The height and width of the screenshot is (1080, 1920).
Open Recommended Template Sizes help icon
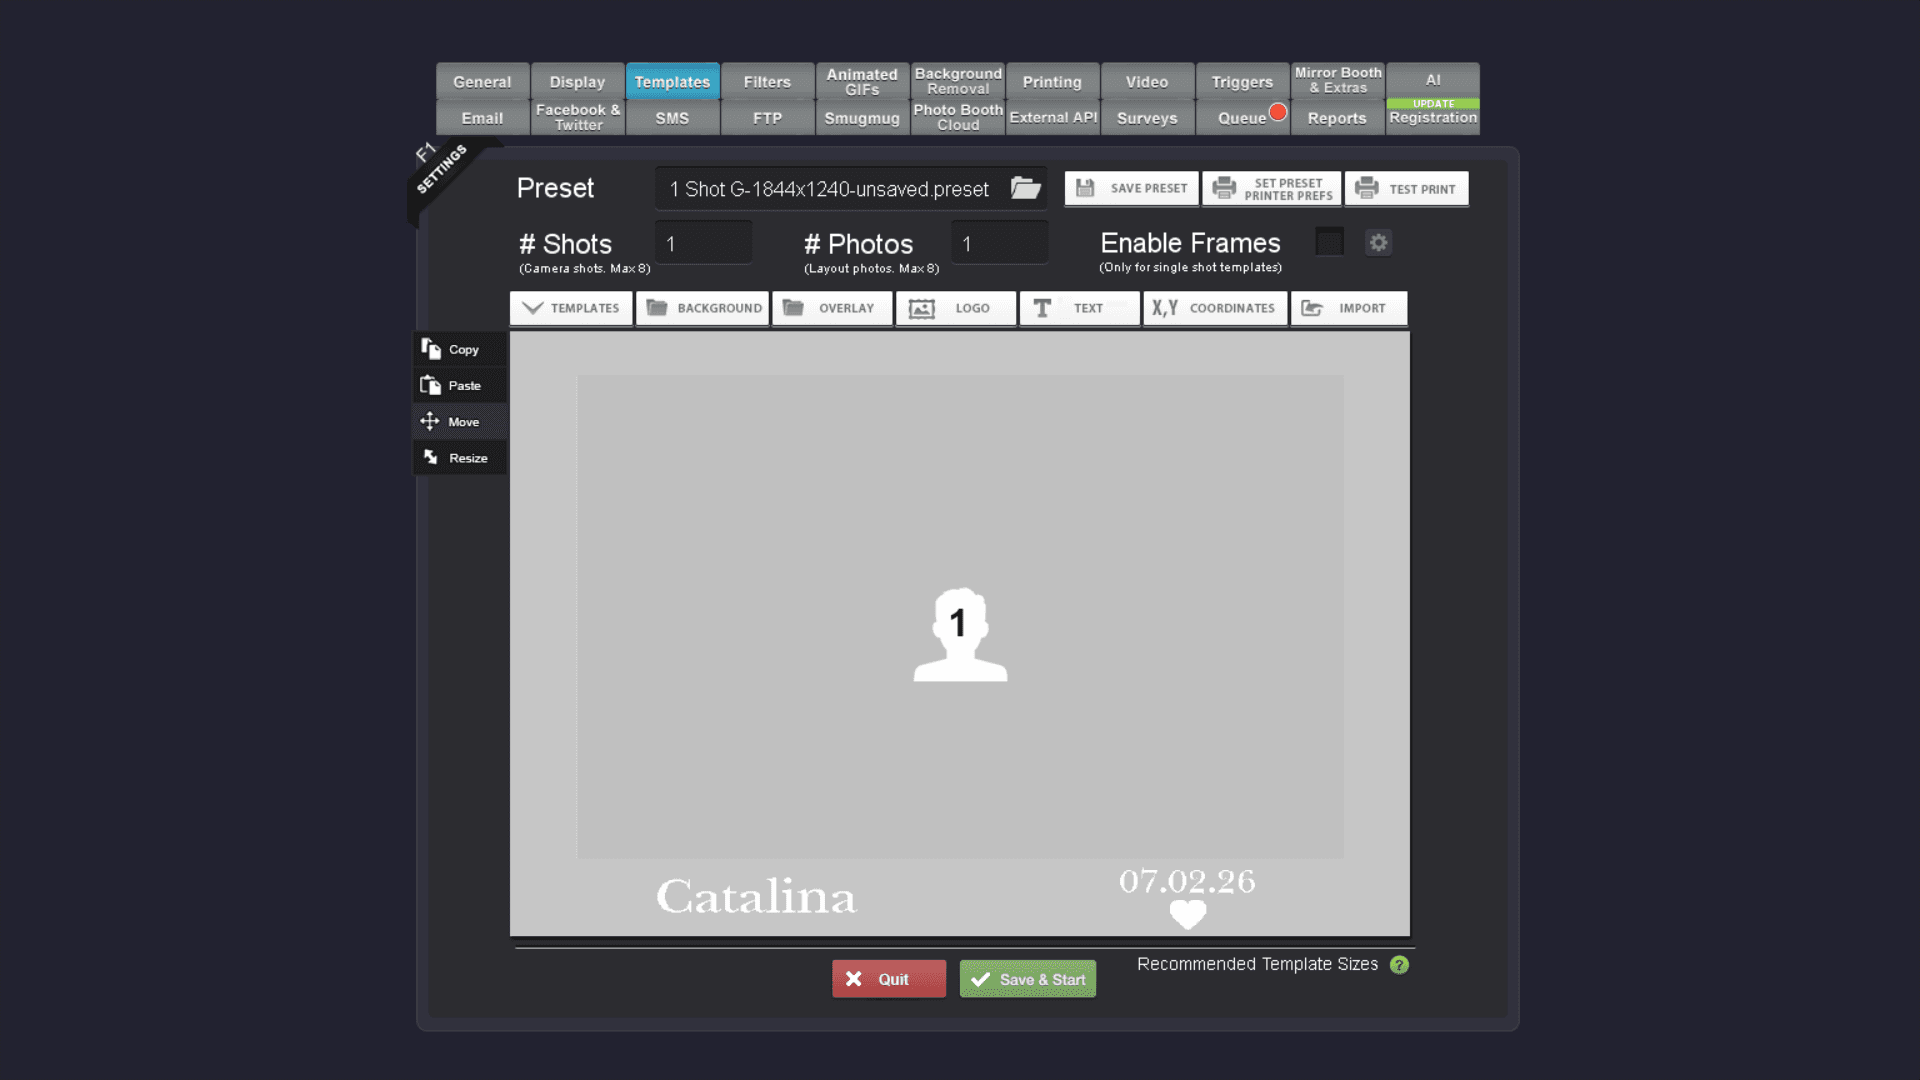[x=1399, y=965]
